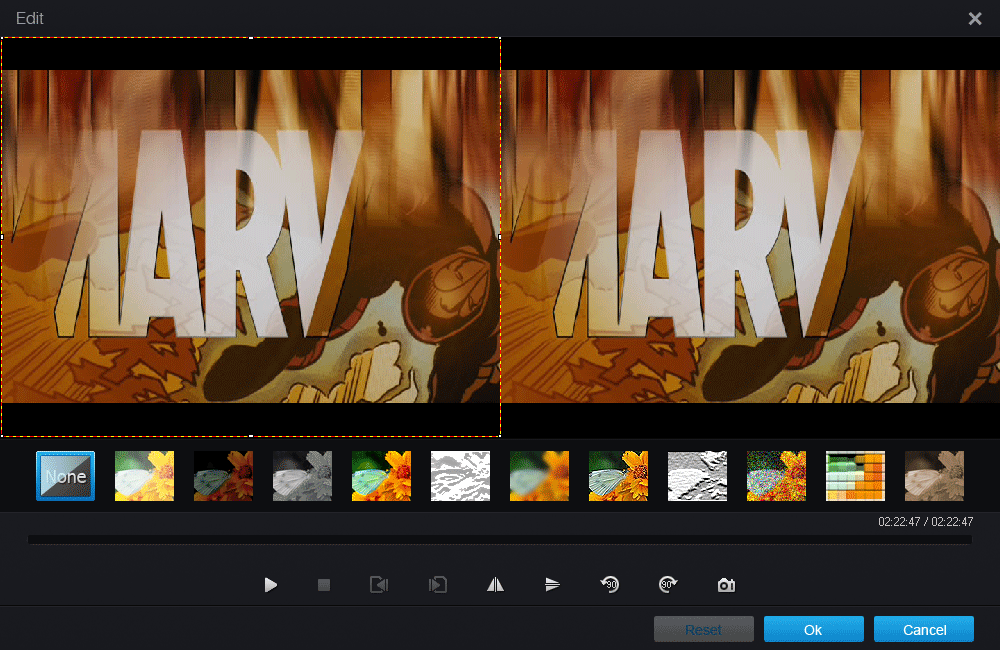Viewport: 1000px width, 650px height.
Task: Flip video vertically
Action: 552,585
